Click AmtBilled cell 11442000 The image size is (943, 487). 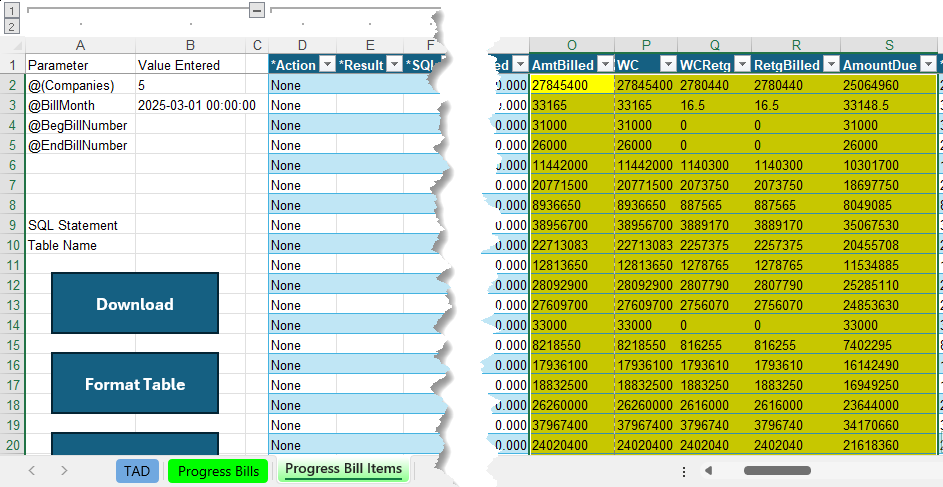[572, 165]
